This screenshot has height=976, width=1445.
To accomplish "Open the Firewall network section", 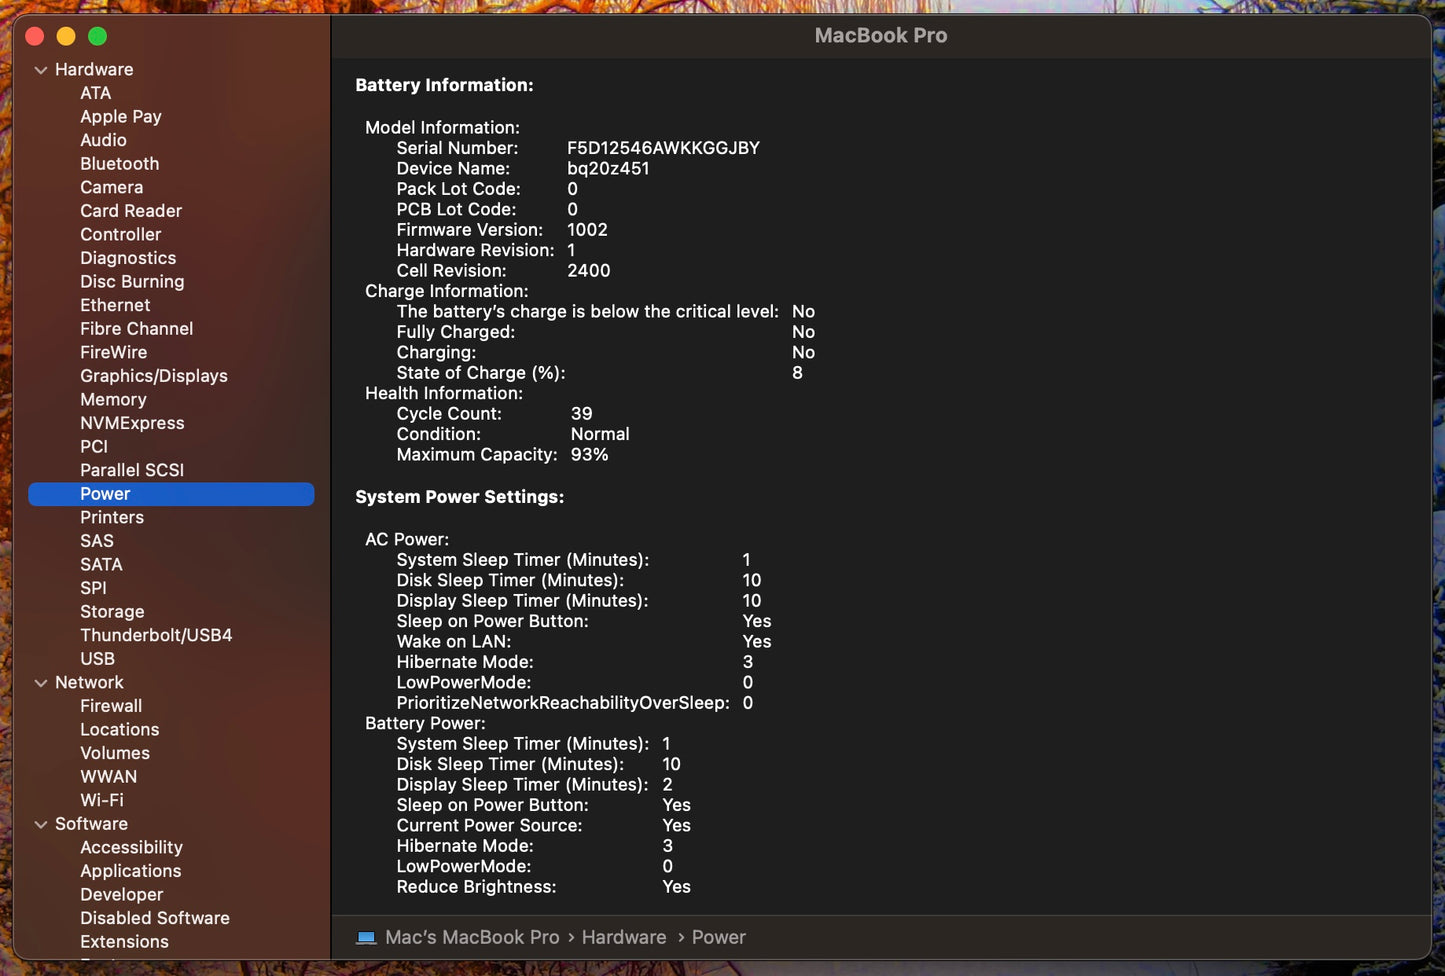I will (x=111, y=706).
